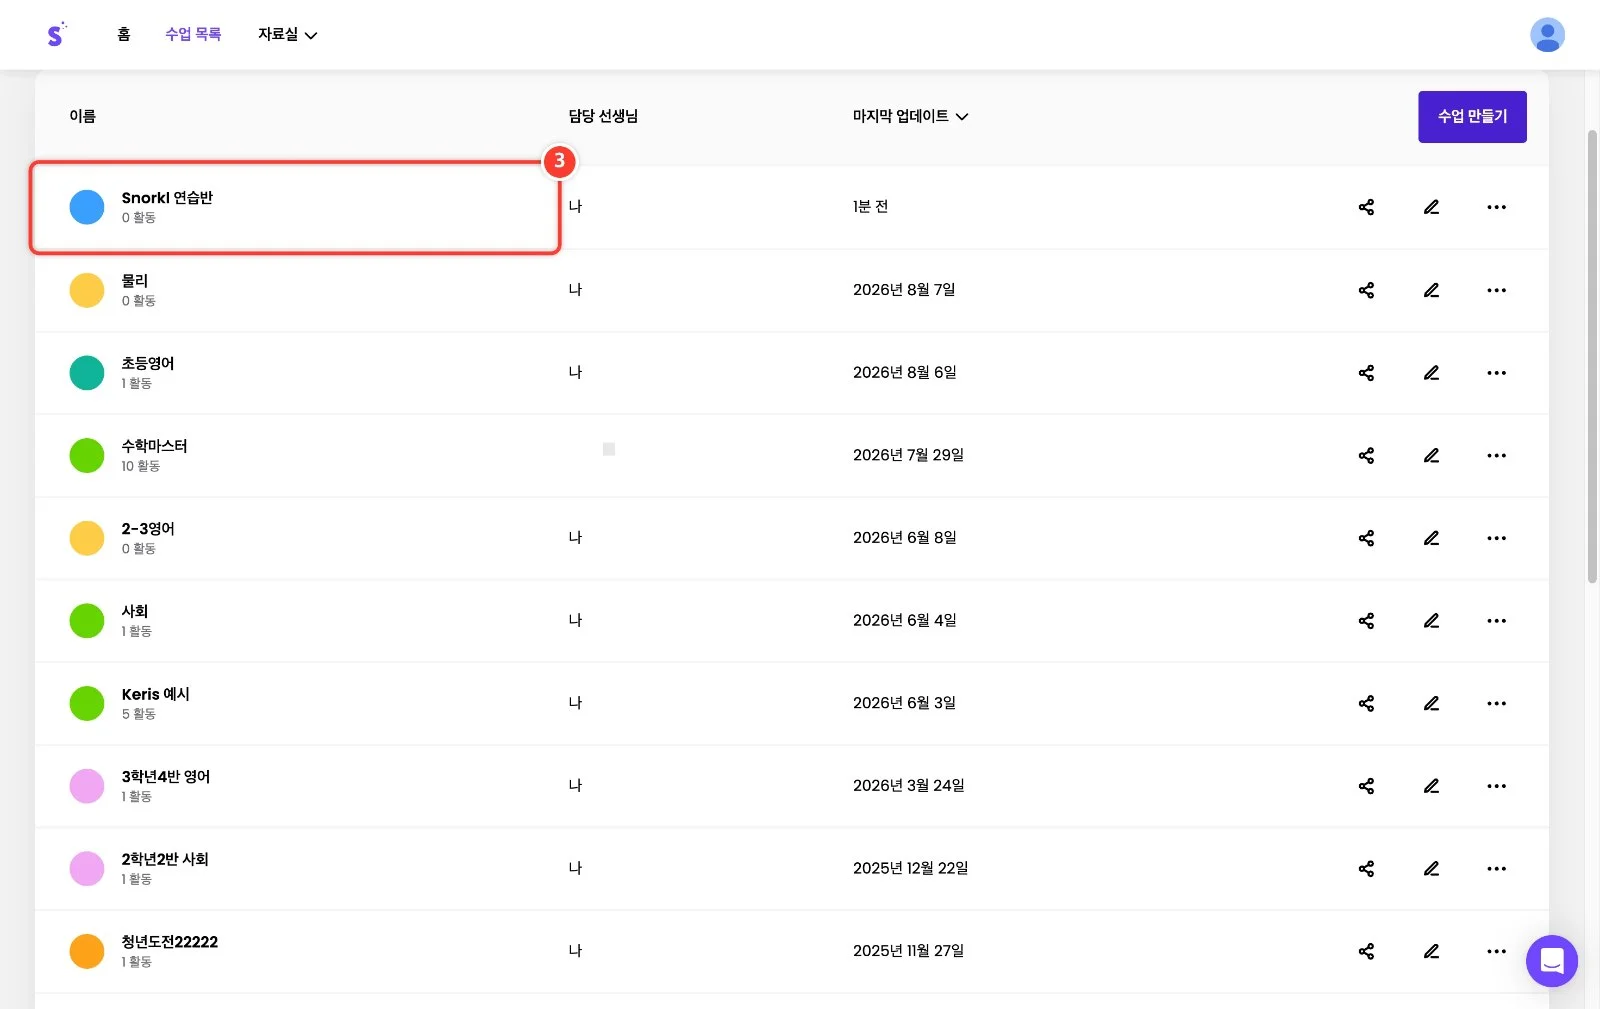Click the 담당 선생님 column header
The width and height of the screenshot is (1600, 1009).
603,116
